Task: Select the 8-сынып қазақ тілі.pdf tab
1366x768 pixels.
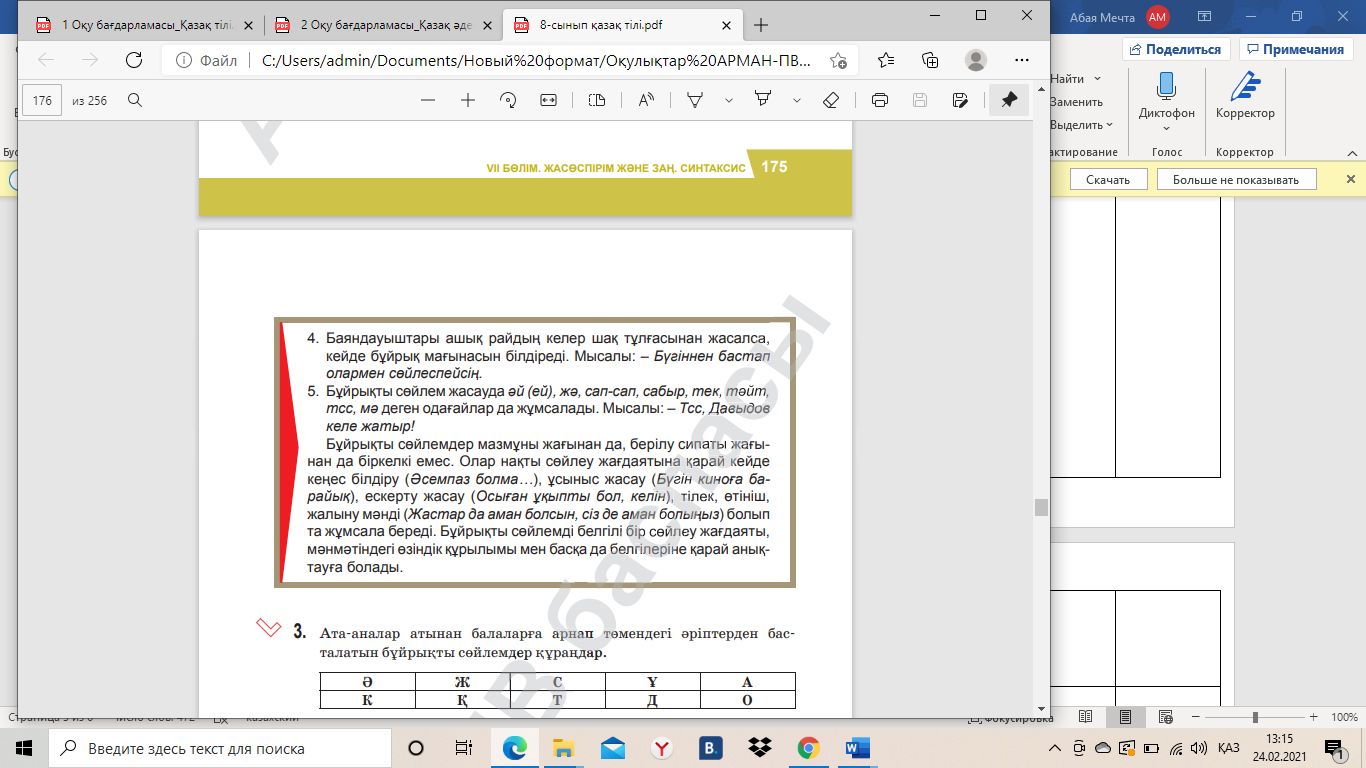Action: pyautogui.click(x=624, y=25)
